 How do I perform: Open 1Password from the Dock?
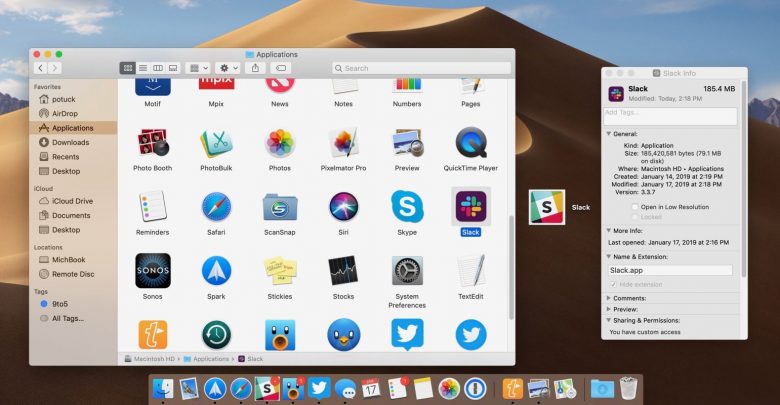pos(475,389)
